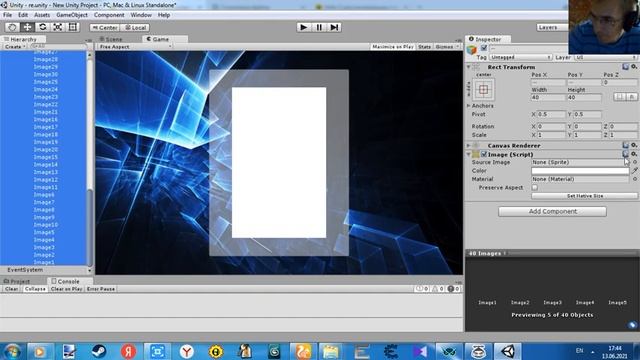Select Image10 in the Hierarchy
This screenshot has height=360, width=640.
point(46,225)
